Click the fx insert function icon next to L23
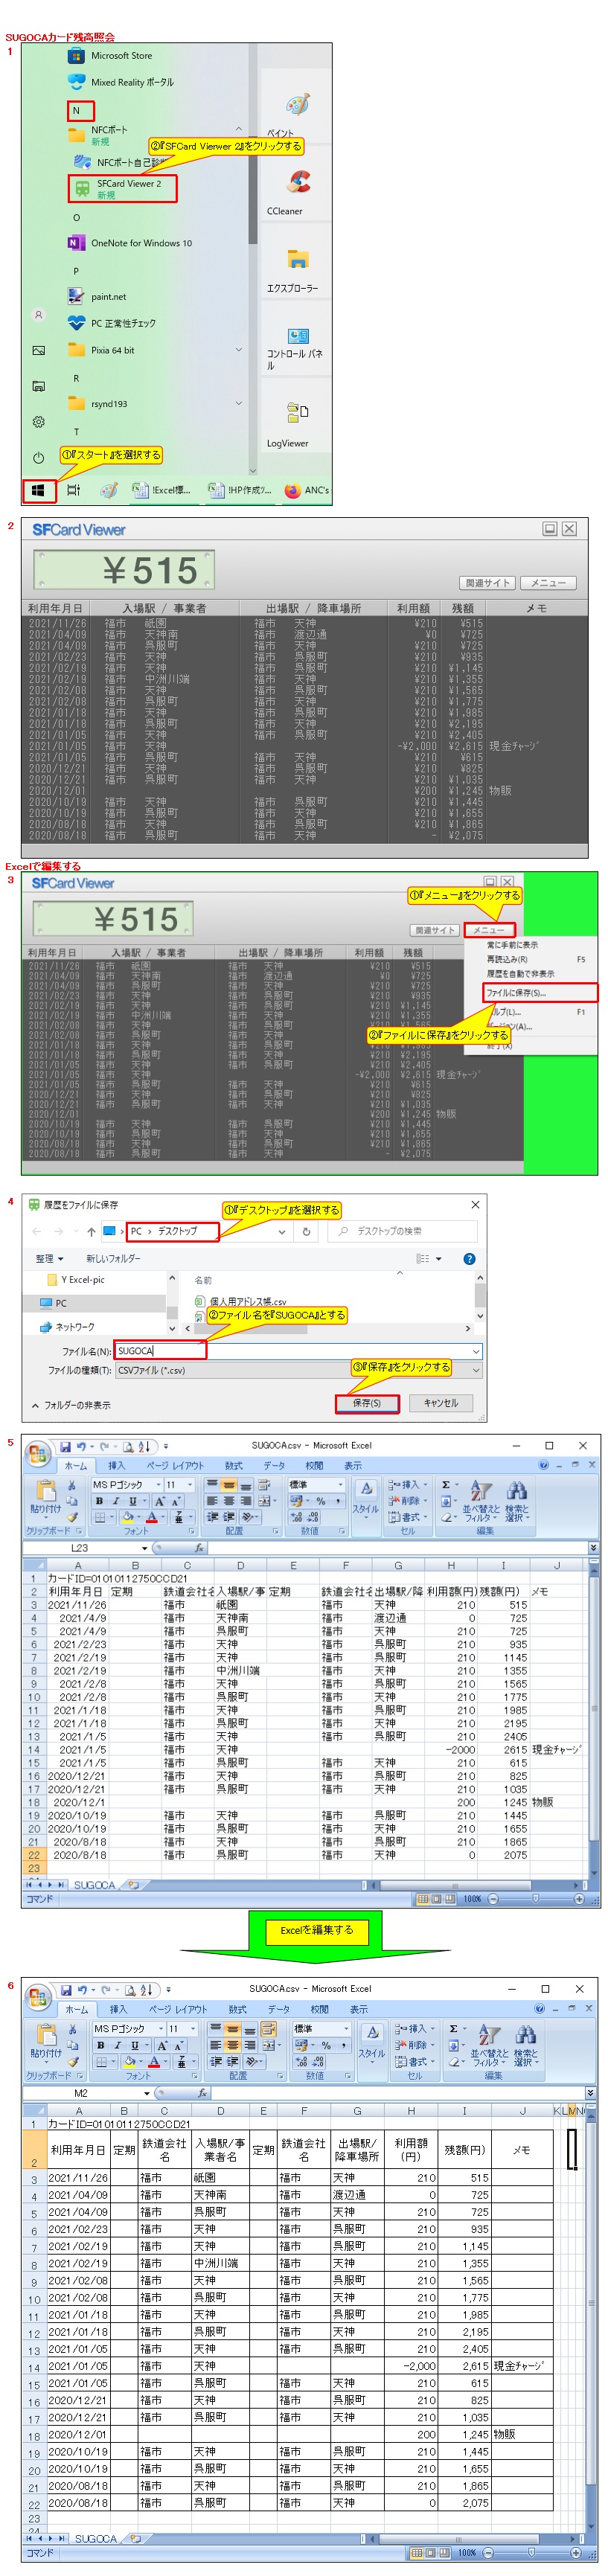608x2576 pixels. 199,1548
